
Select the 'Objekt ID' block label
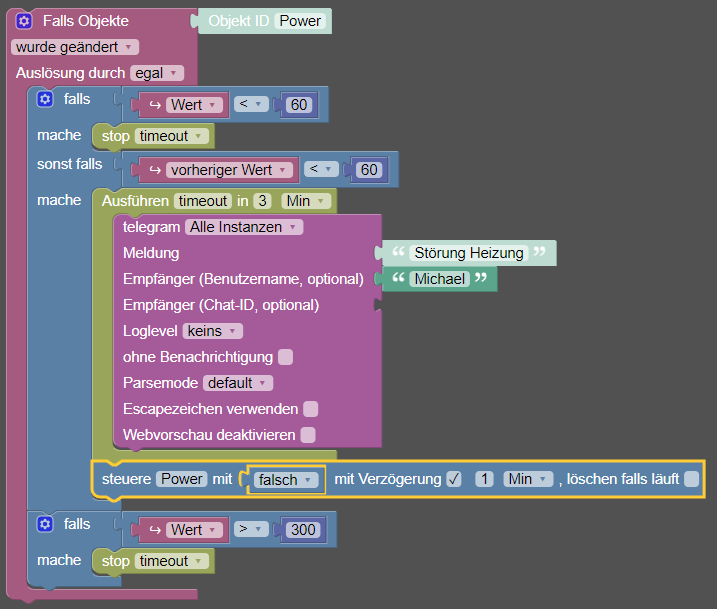239,21
